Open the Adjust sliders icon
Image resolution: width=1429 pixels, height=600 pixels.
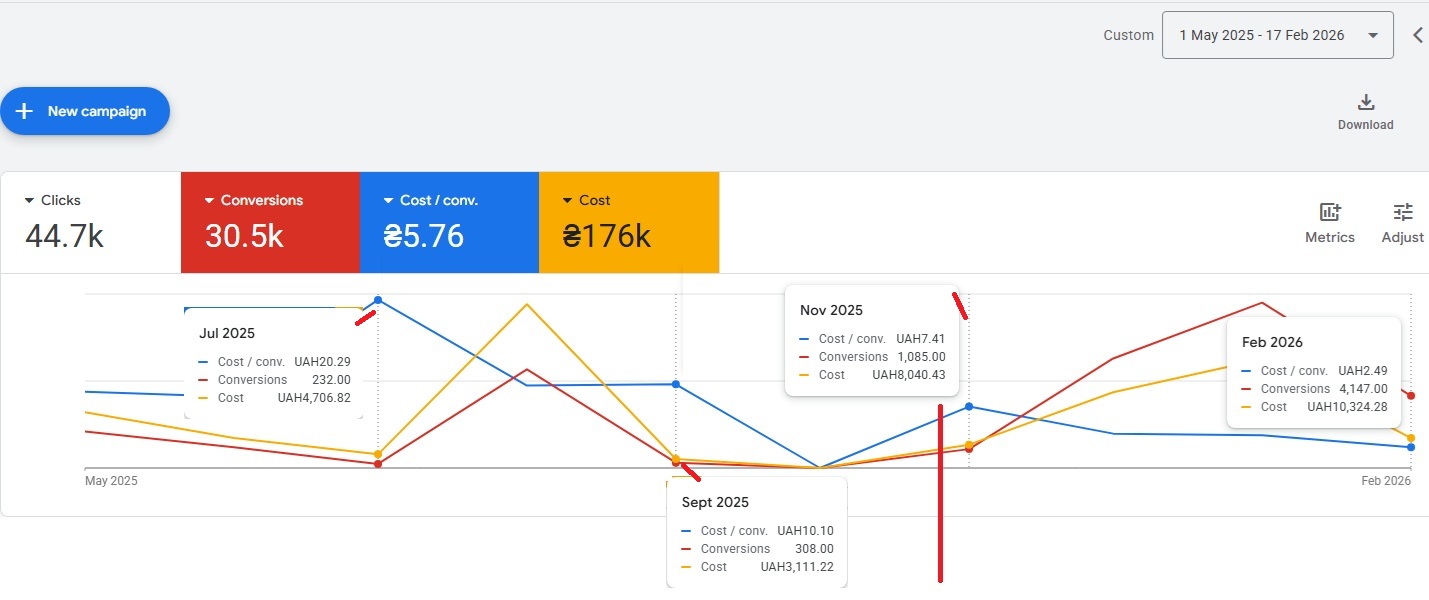point(1403,212)
